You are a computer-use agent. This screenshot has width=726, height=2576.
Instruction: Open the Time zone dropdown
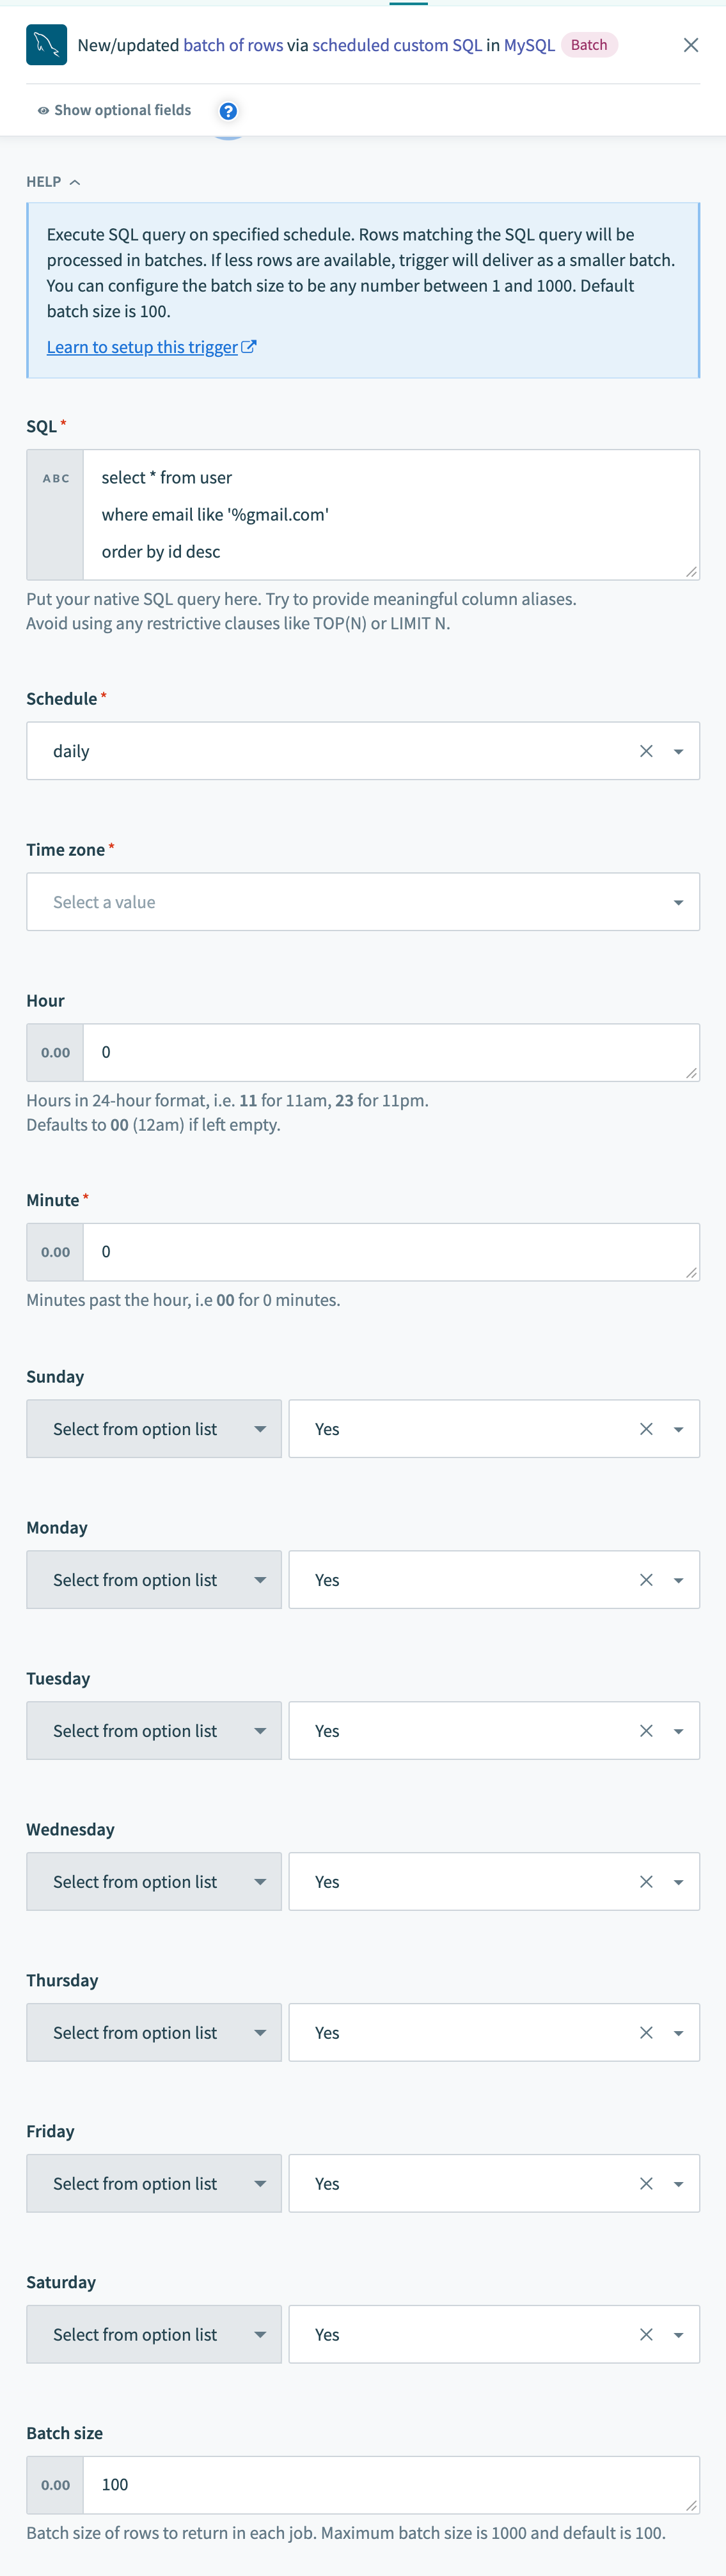tap(363, 902)
